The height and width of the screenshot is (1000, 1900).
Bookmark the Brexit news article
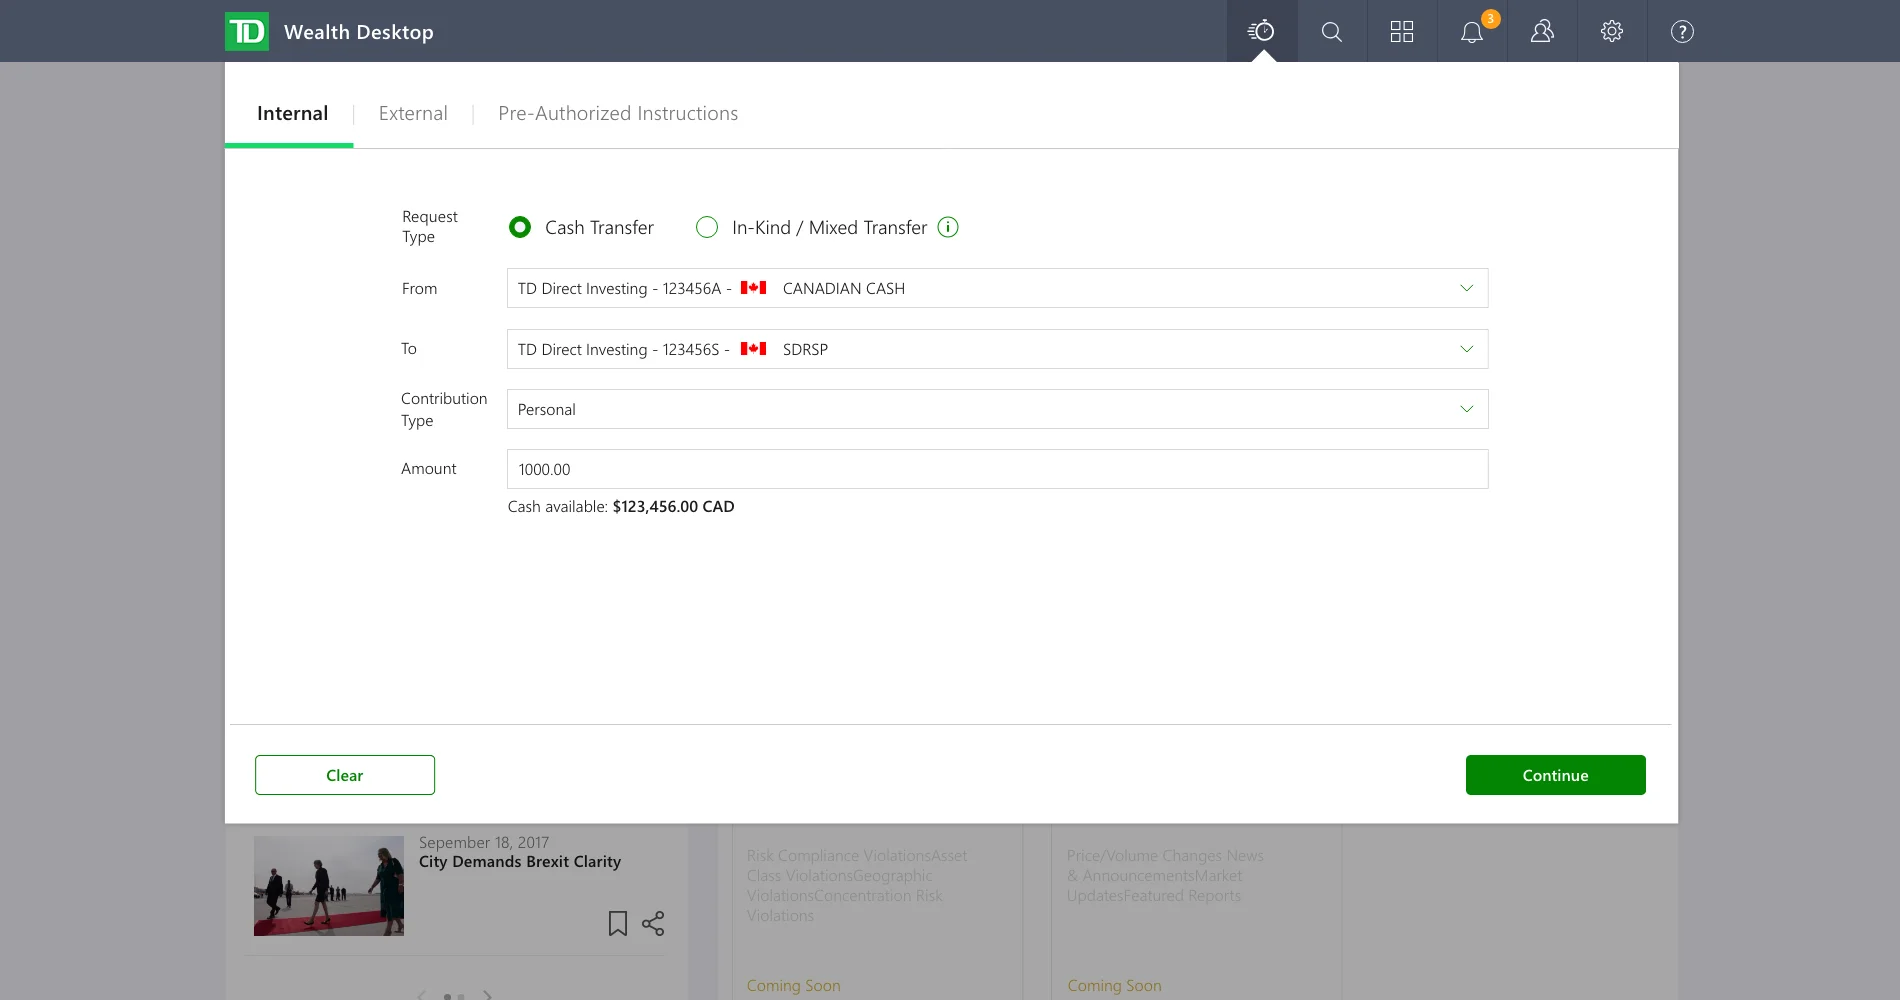click(x=618, y=923)
